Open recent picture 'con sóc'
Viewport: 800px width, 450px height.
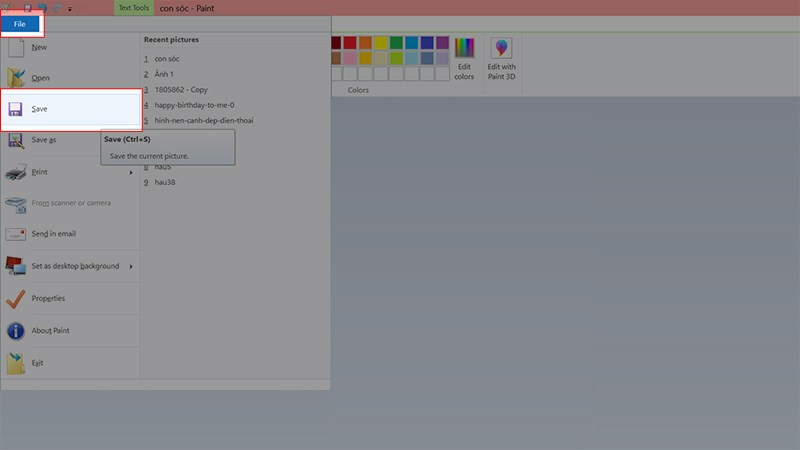point(166,58)
